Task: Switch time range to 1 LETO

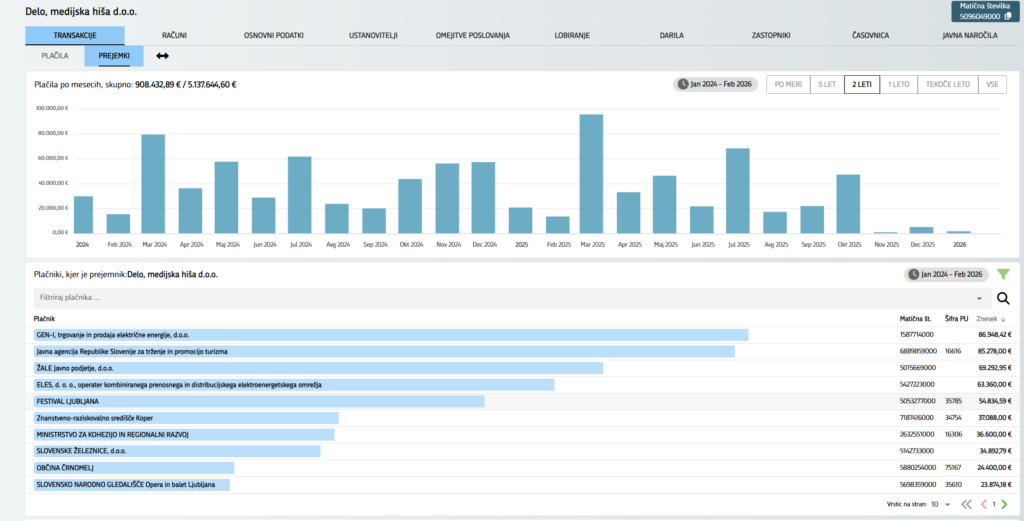Action: tap(897, 85)
